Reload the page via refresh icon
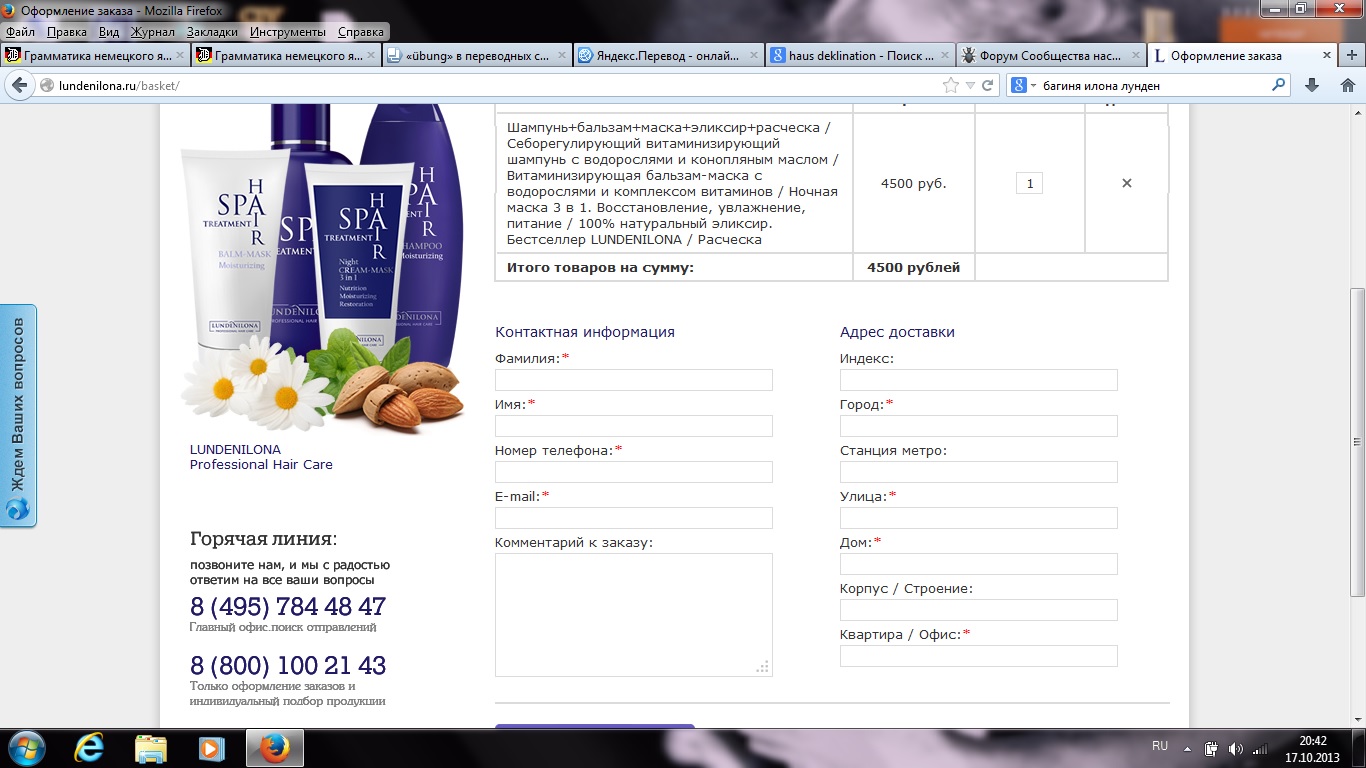The image size is (1366, 768). coord(987,86)
